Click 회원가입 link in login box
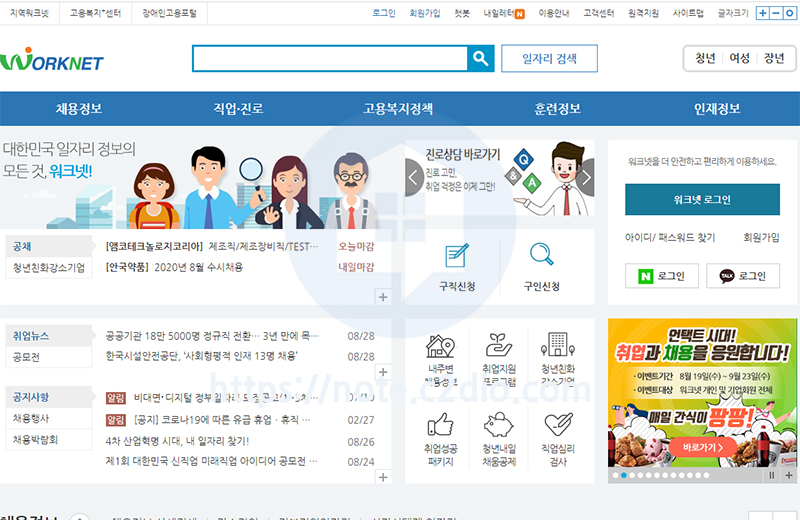Image resolution: width=800 pixels, height=520 pixels. pyautogui.click(x=761, y=238)
